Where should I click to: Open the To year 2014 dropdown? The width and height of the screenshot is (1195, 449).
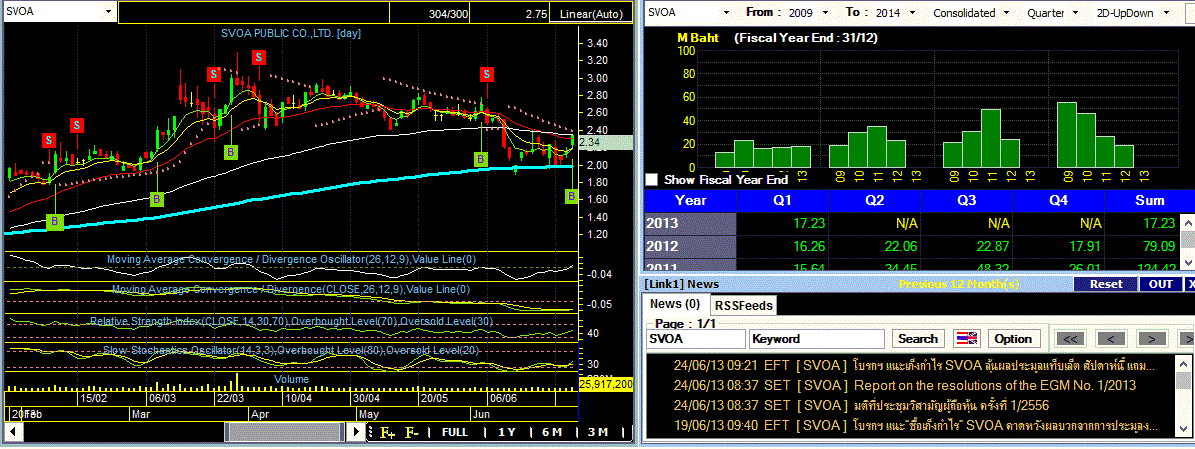[912, 13]
